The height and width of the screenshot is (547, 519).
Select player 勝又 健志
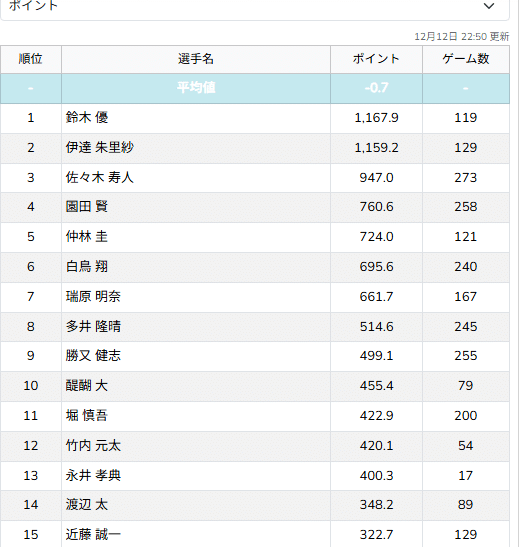tap(93, 356)
